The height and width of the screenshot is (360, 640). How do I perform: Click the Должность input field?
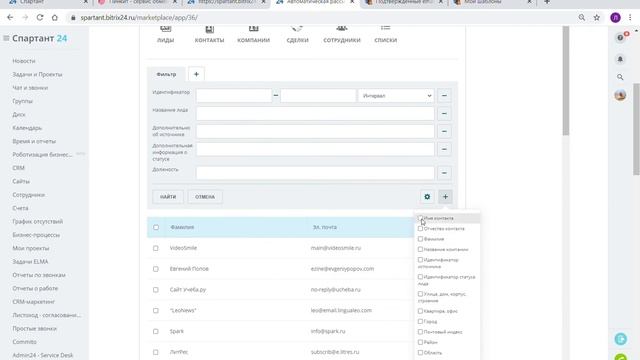[x=315, y=173]
